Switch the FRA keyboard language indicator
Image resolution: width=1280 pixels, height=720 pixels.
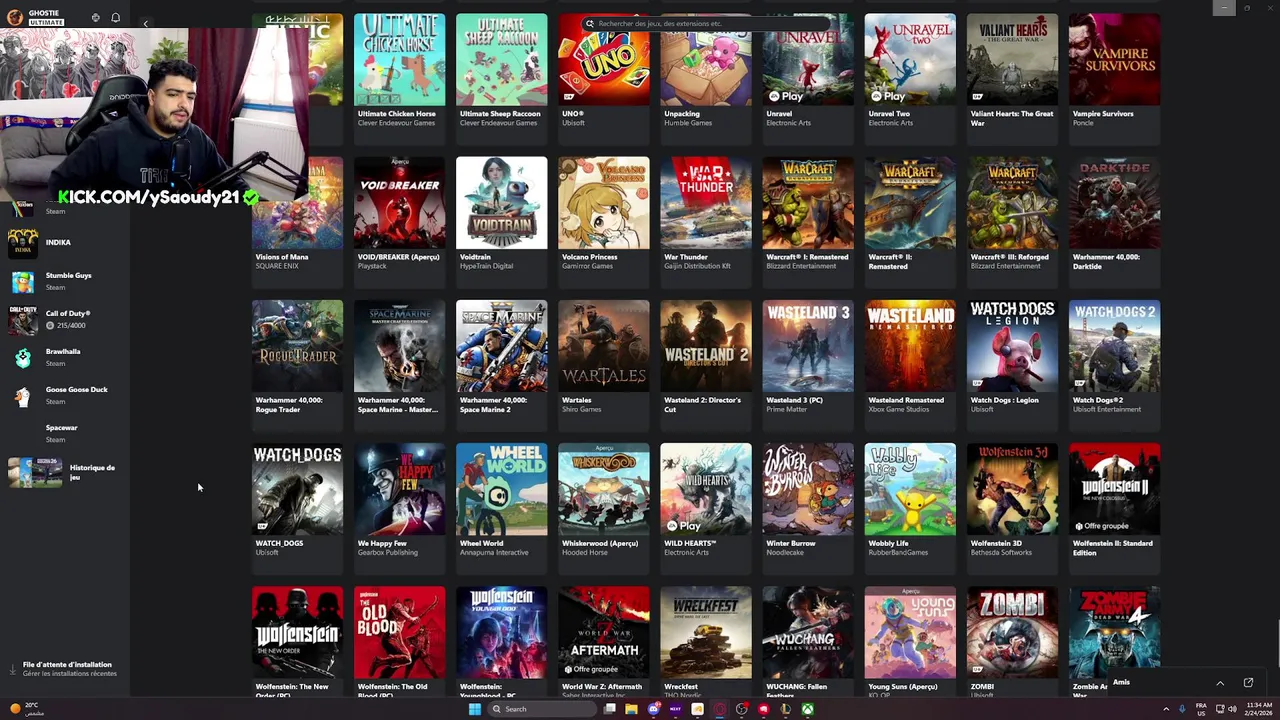(x=1201, y=709)
